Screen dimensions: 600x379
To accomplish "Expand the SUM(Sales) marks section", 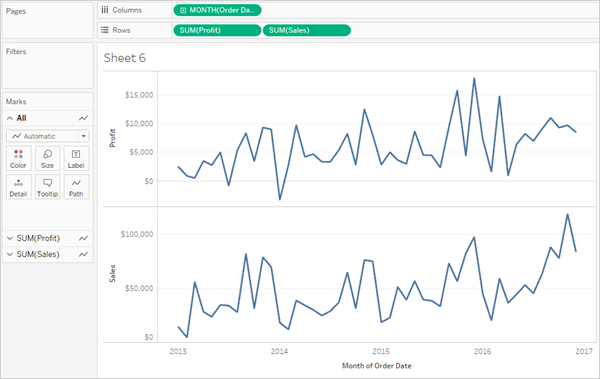I will (x=10, y=254).
